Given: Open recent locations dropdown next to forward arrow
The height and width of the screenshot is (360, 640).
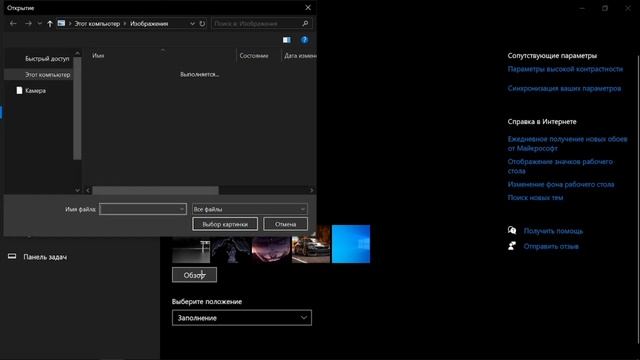Looking at the screenshot, I should [40, 24].
